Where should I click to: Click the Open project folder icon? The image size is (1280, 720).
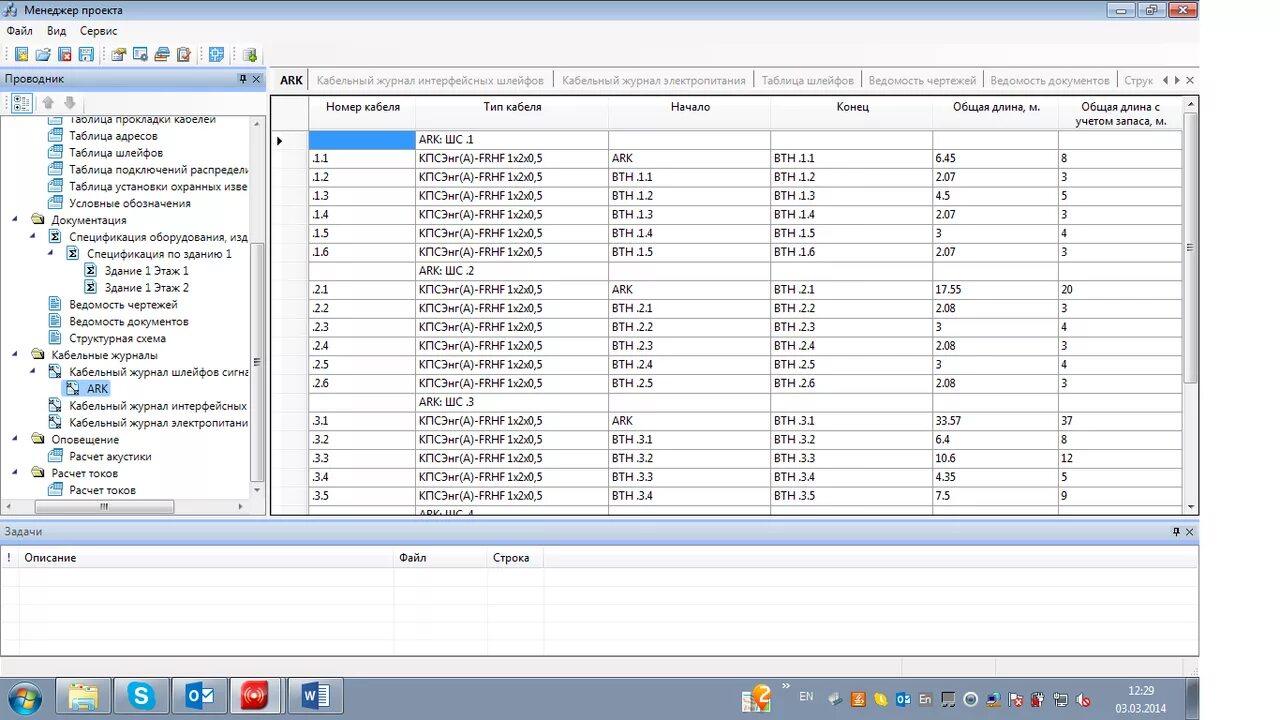(x=43, y=55)
